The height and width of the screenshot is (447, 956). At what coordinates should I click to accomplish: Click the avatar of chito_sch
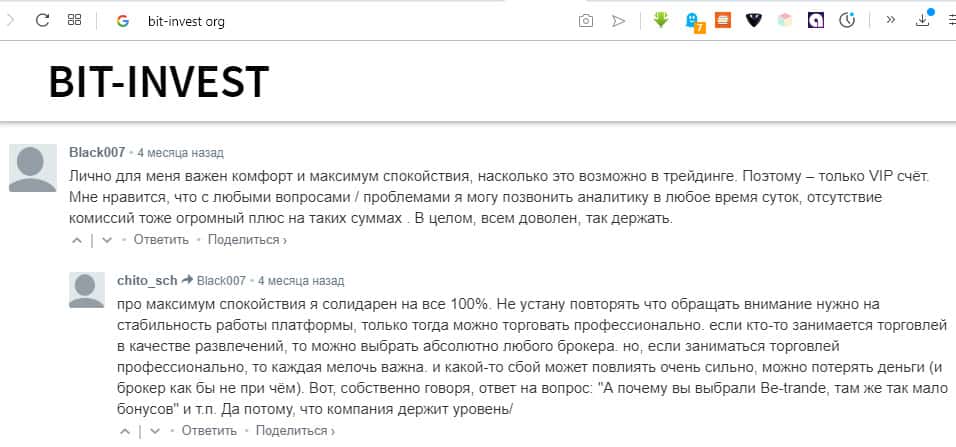tap(87, 290)
